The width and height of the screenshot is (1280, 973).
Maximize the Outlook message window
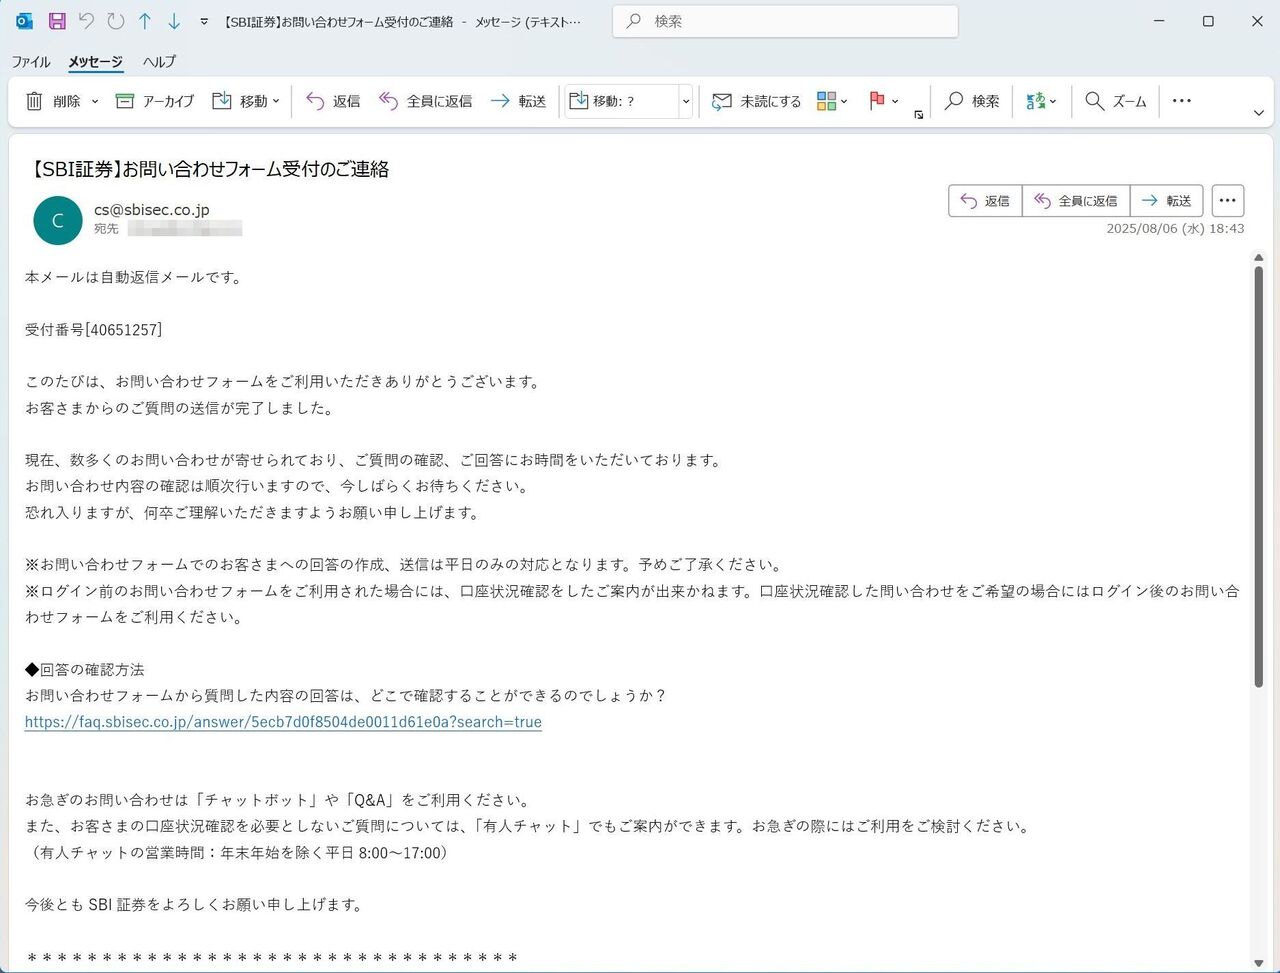(x=1208, y=21)
